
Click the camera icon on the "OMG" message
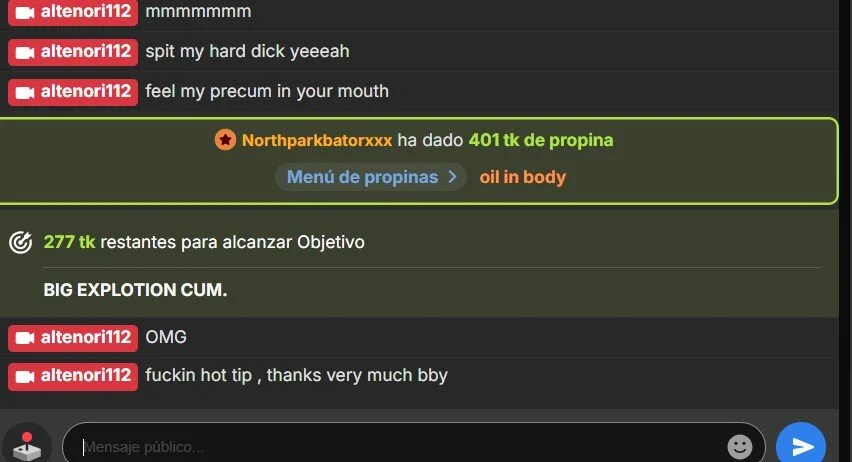pyautogui.click(x=24, y=338)
